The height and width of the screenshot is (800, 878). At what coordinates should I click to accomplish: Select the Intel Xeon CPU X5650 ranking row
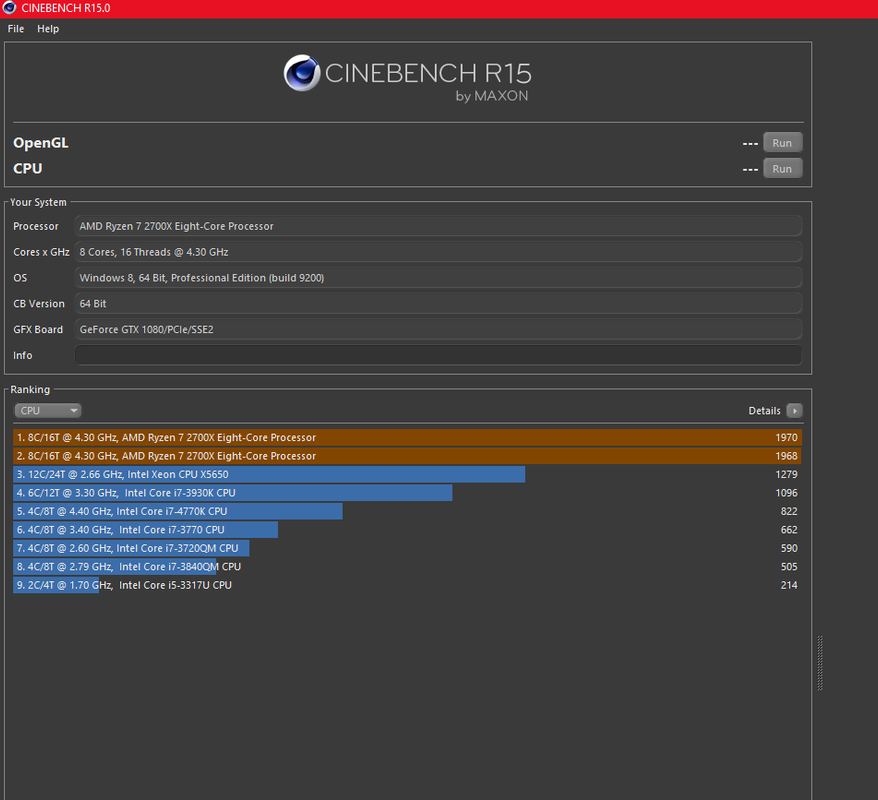coord(407,474)
